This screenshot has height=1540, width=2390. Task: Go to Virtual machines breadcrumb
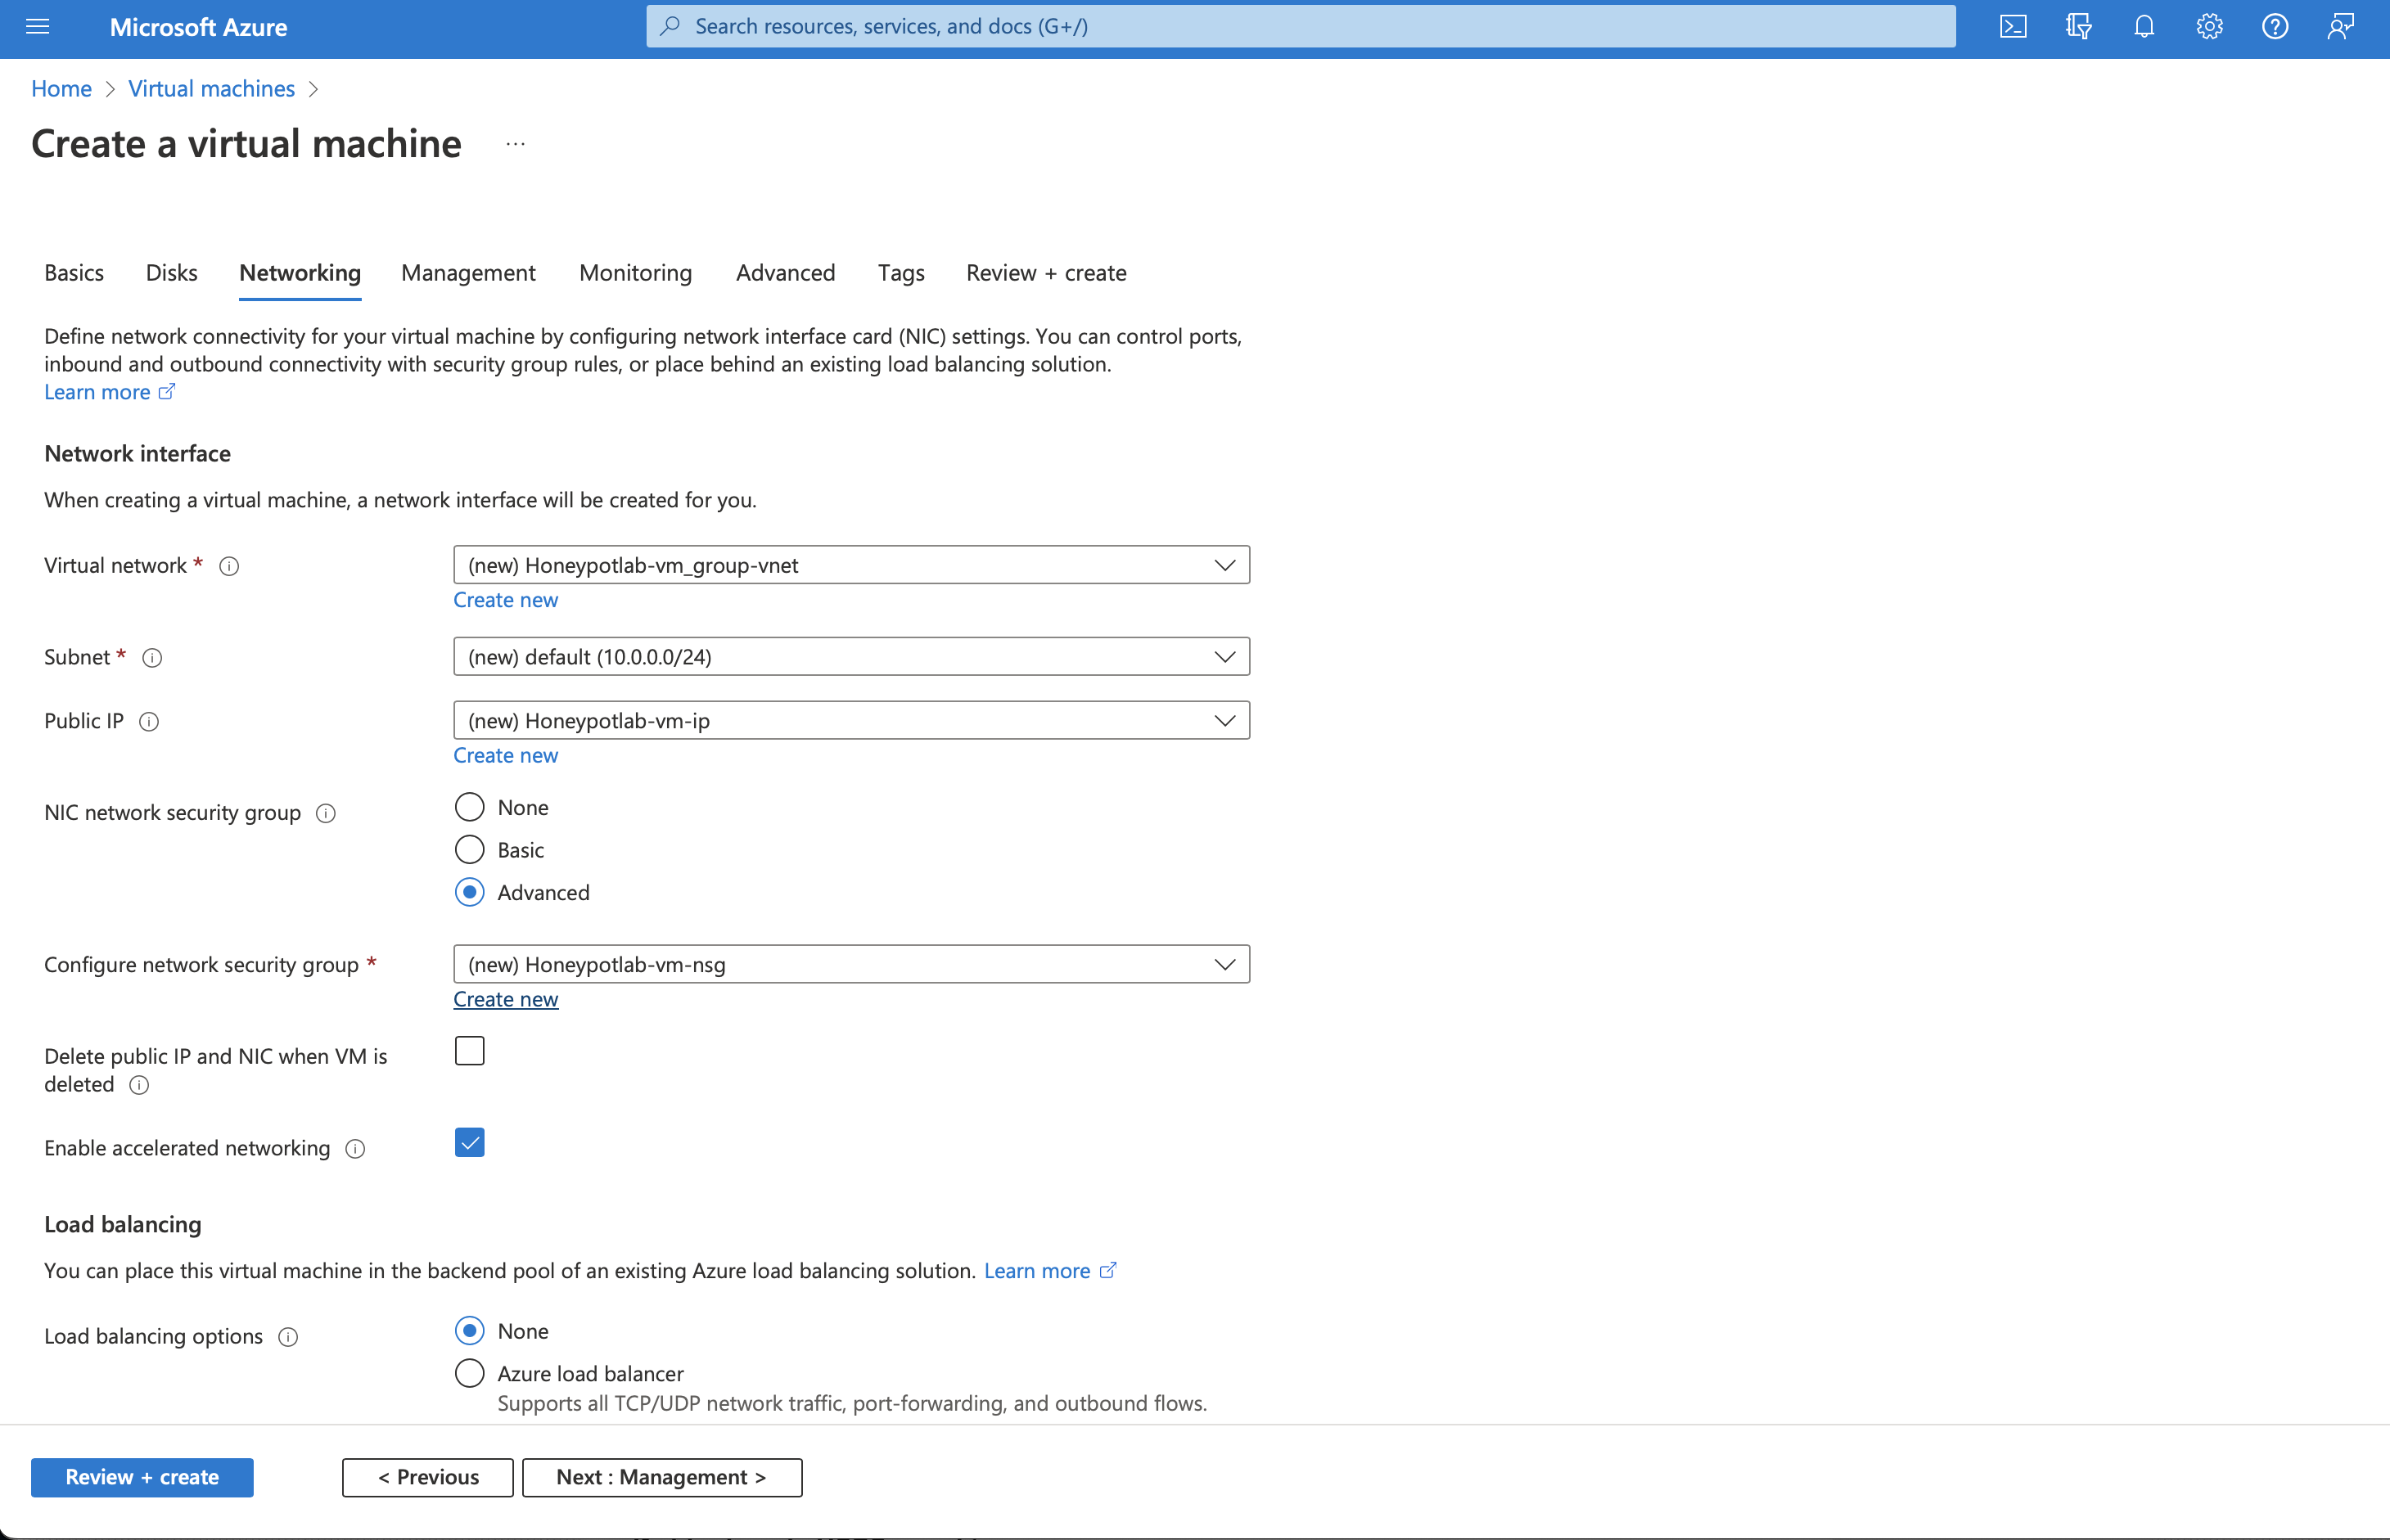(x=212, y=88)
